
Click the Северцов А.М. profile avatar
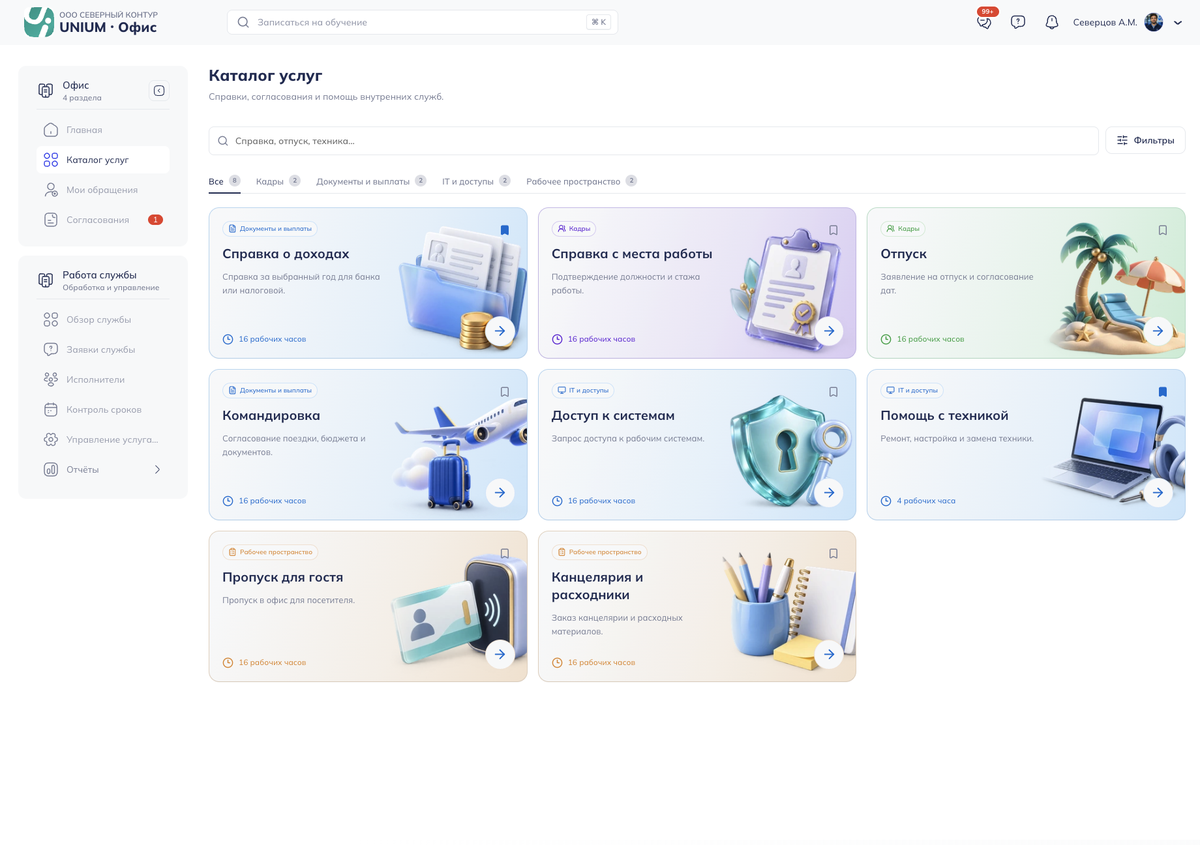point(1154,22)
